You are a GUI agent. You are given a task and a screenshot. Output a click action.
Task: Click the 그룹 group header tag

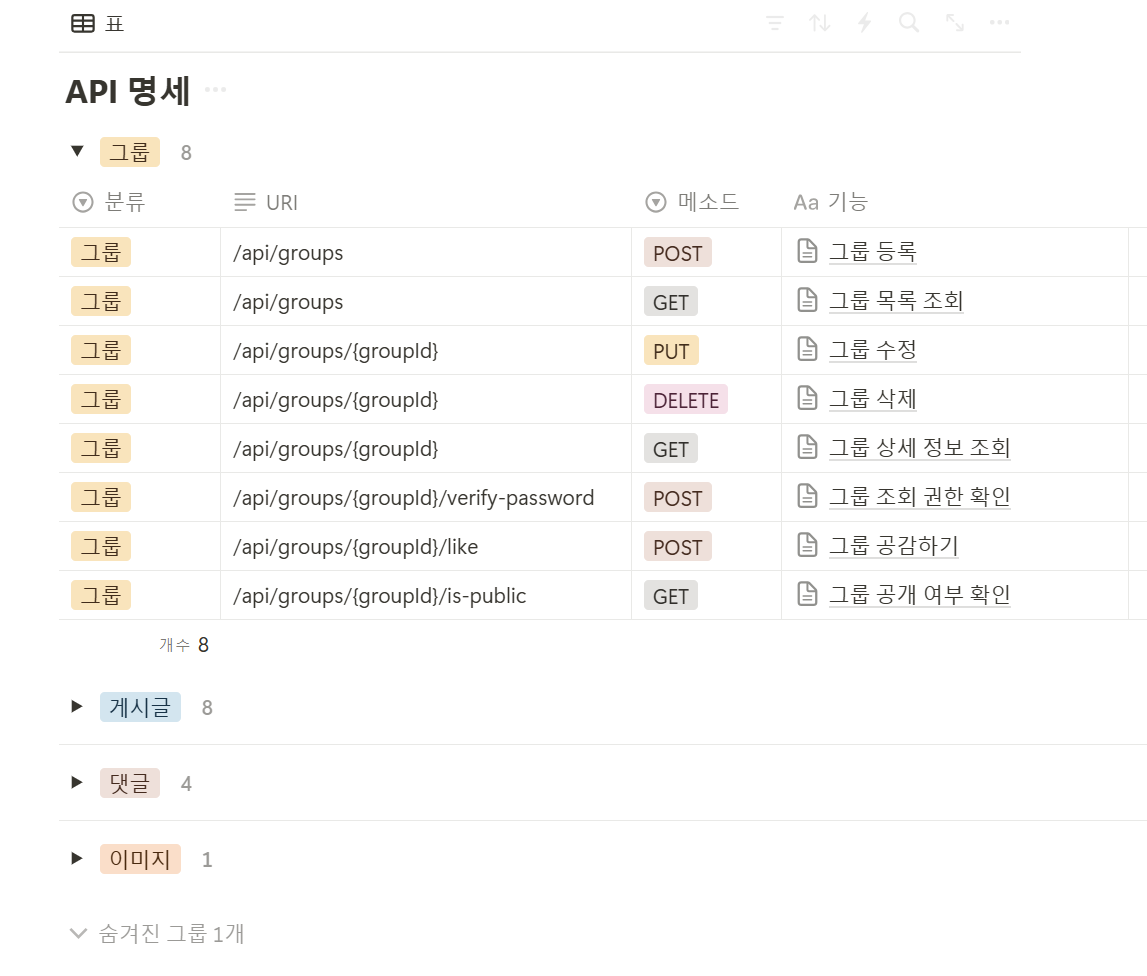coord(129,152)
